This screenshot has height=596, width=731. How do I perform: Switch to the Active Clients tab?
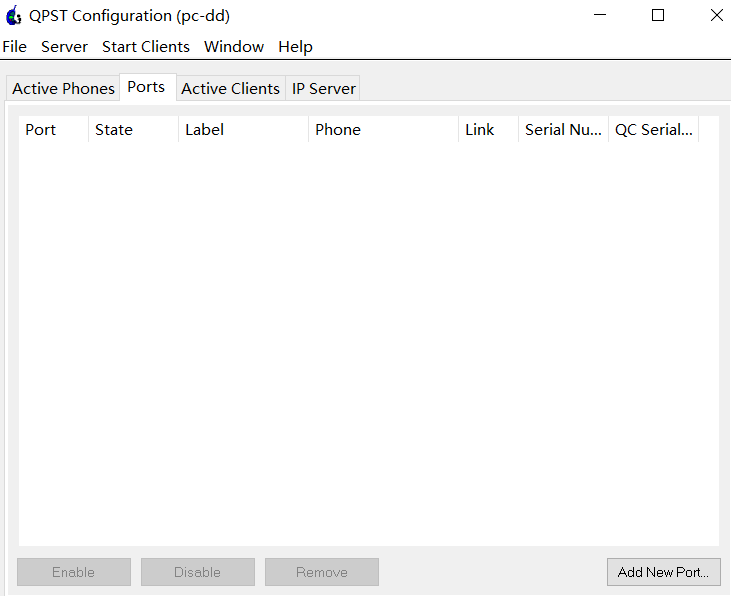pos(230,88)
